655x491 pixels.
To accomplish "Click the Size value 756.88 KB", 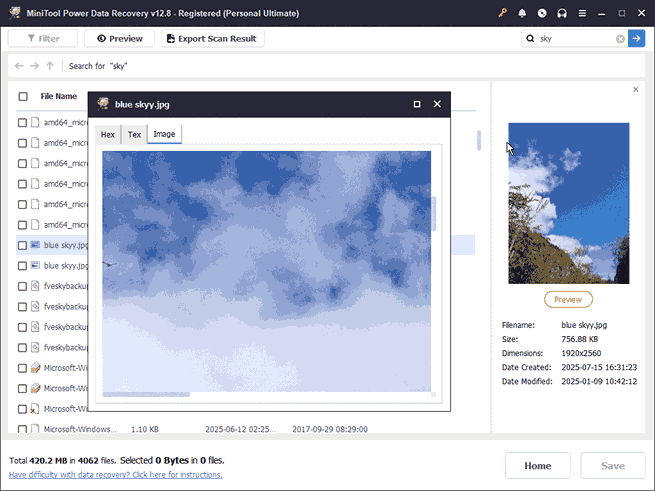I will 580,339.
